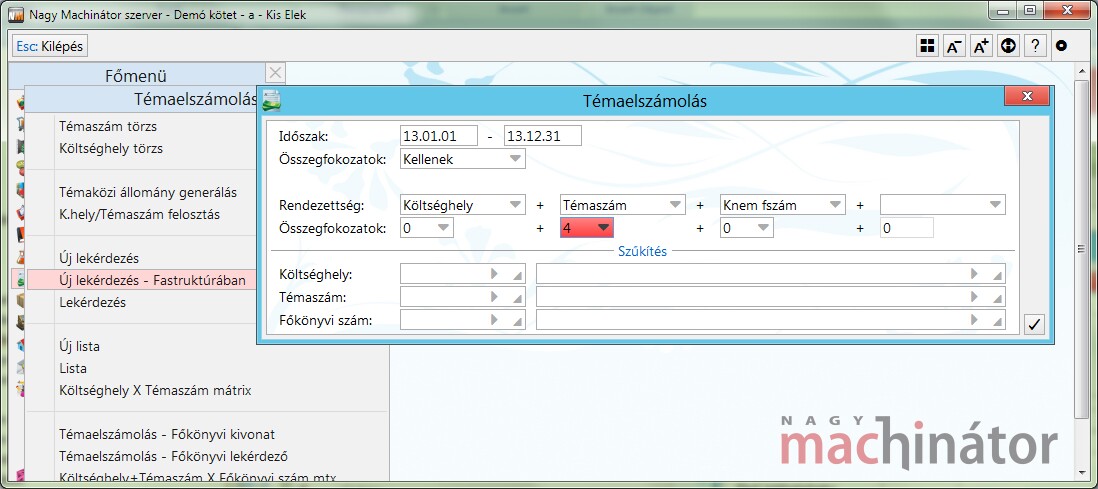1098x489 pixels.
Task: Open Költséghely törzs menu item
Action: [x=111, y=149]
